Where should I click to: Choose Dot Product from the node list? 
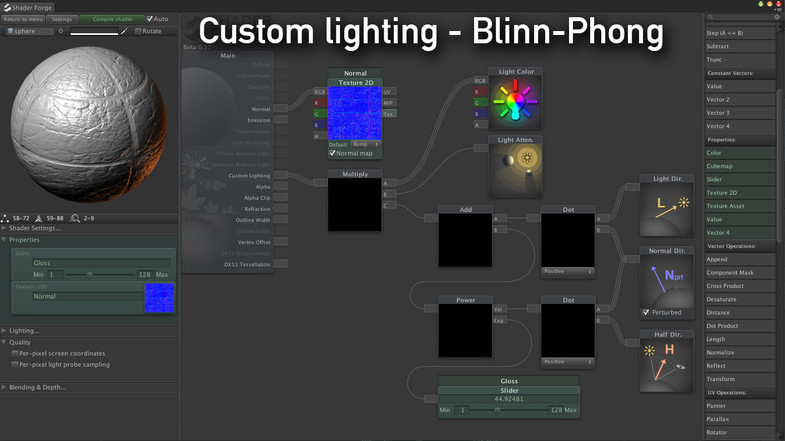tap(740, 325)
